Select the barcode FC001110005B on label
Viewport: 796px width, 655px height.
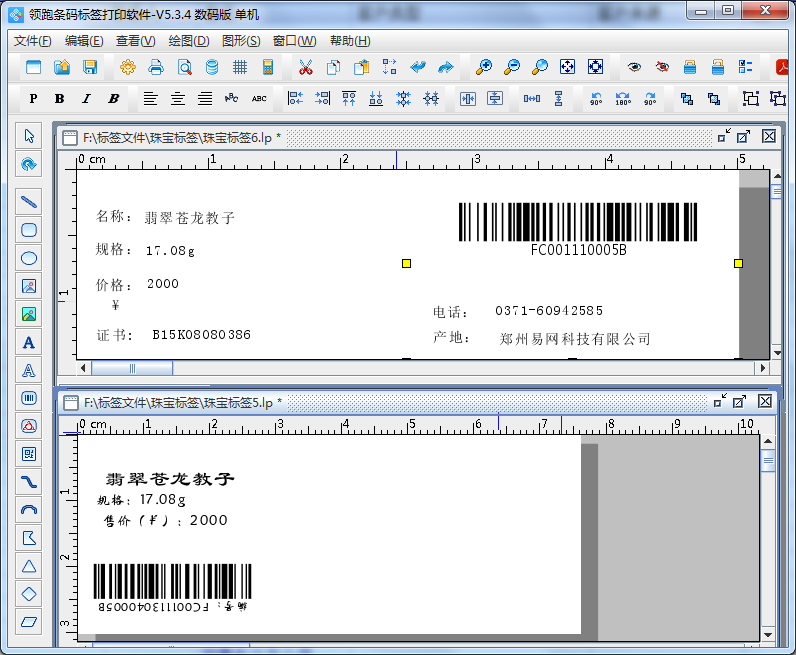(578, 223)
